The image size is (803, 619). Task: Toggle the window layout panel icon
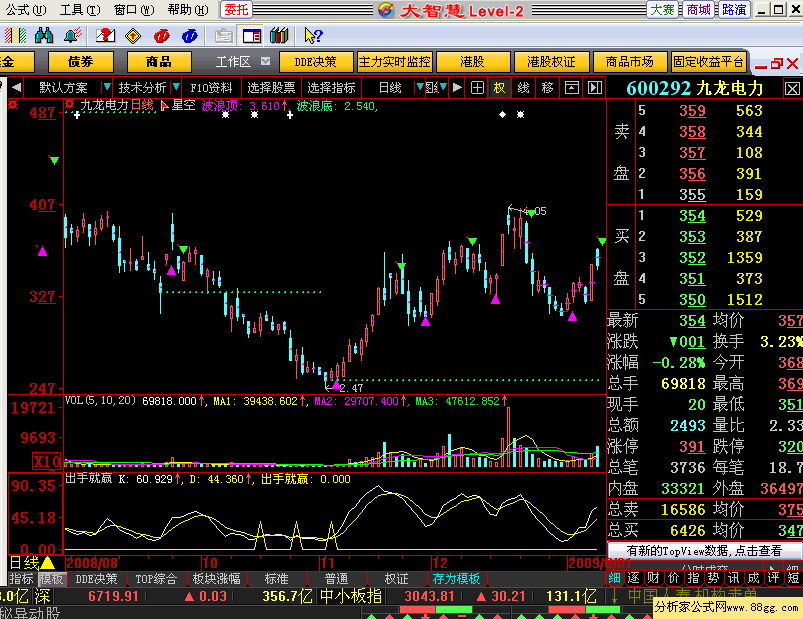pos(251,35)
